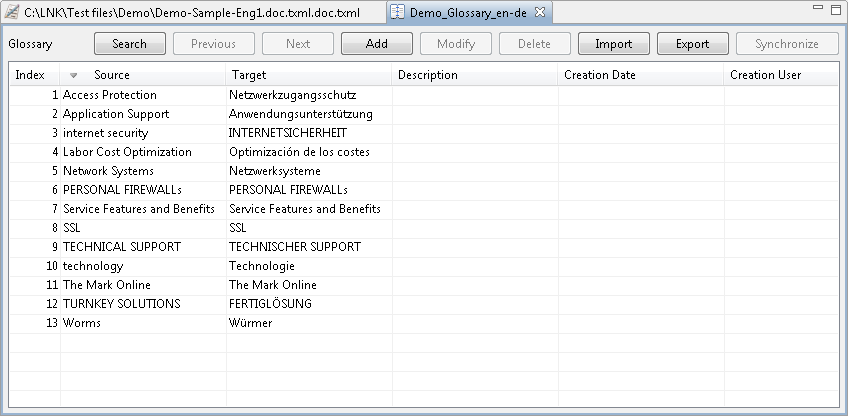Click the document icon on the txml tab
This screenshot has width=848, height=416.
12,12
